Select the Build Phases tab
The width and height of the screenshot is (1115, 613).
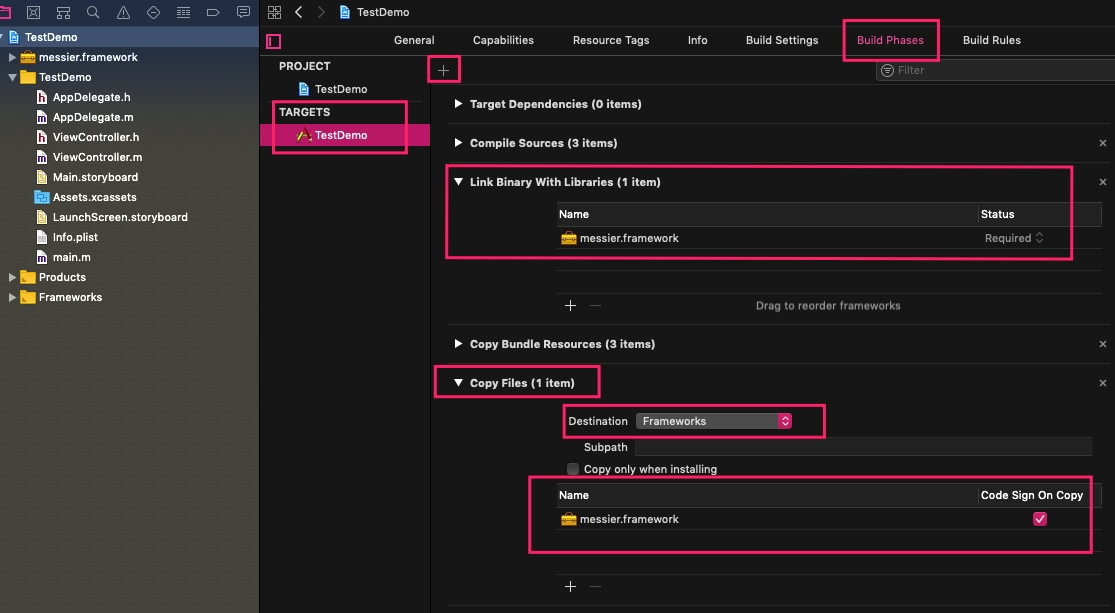[890, 41]
